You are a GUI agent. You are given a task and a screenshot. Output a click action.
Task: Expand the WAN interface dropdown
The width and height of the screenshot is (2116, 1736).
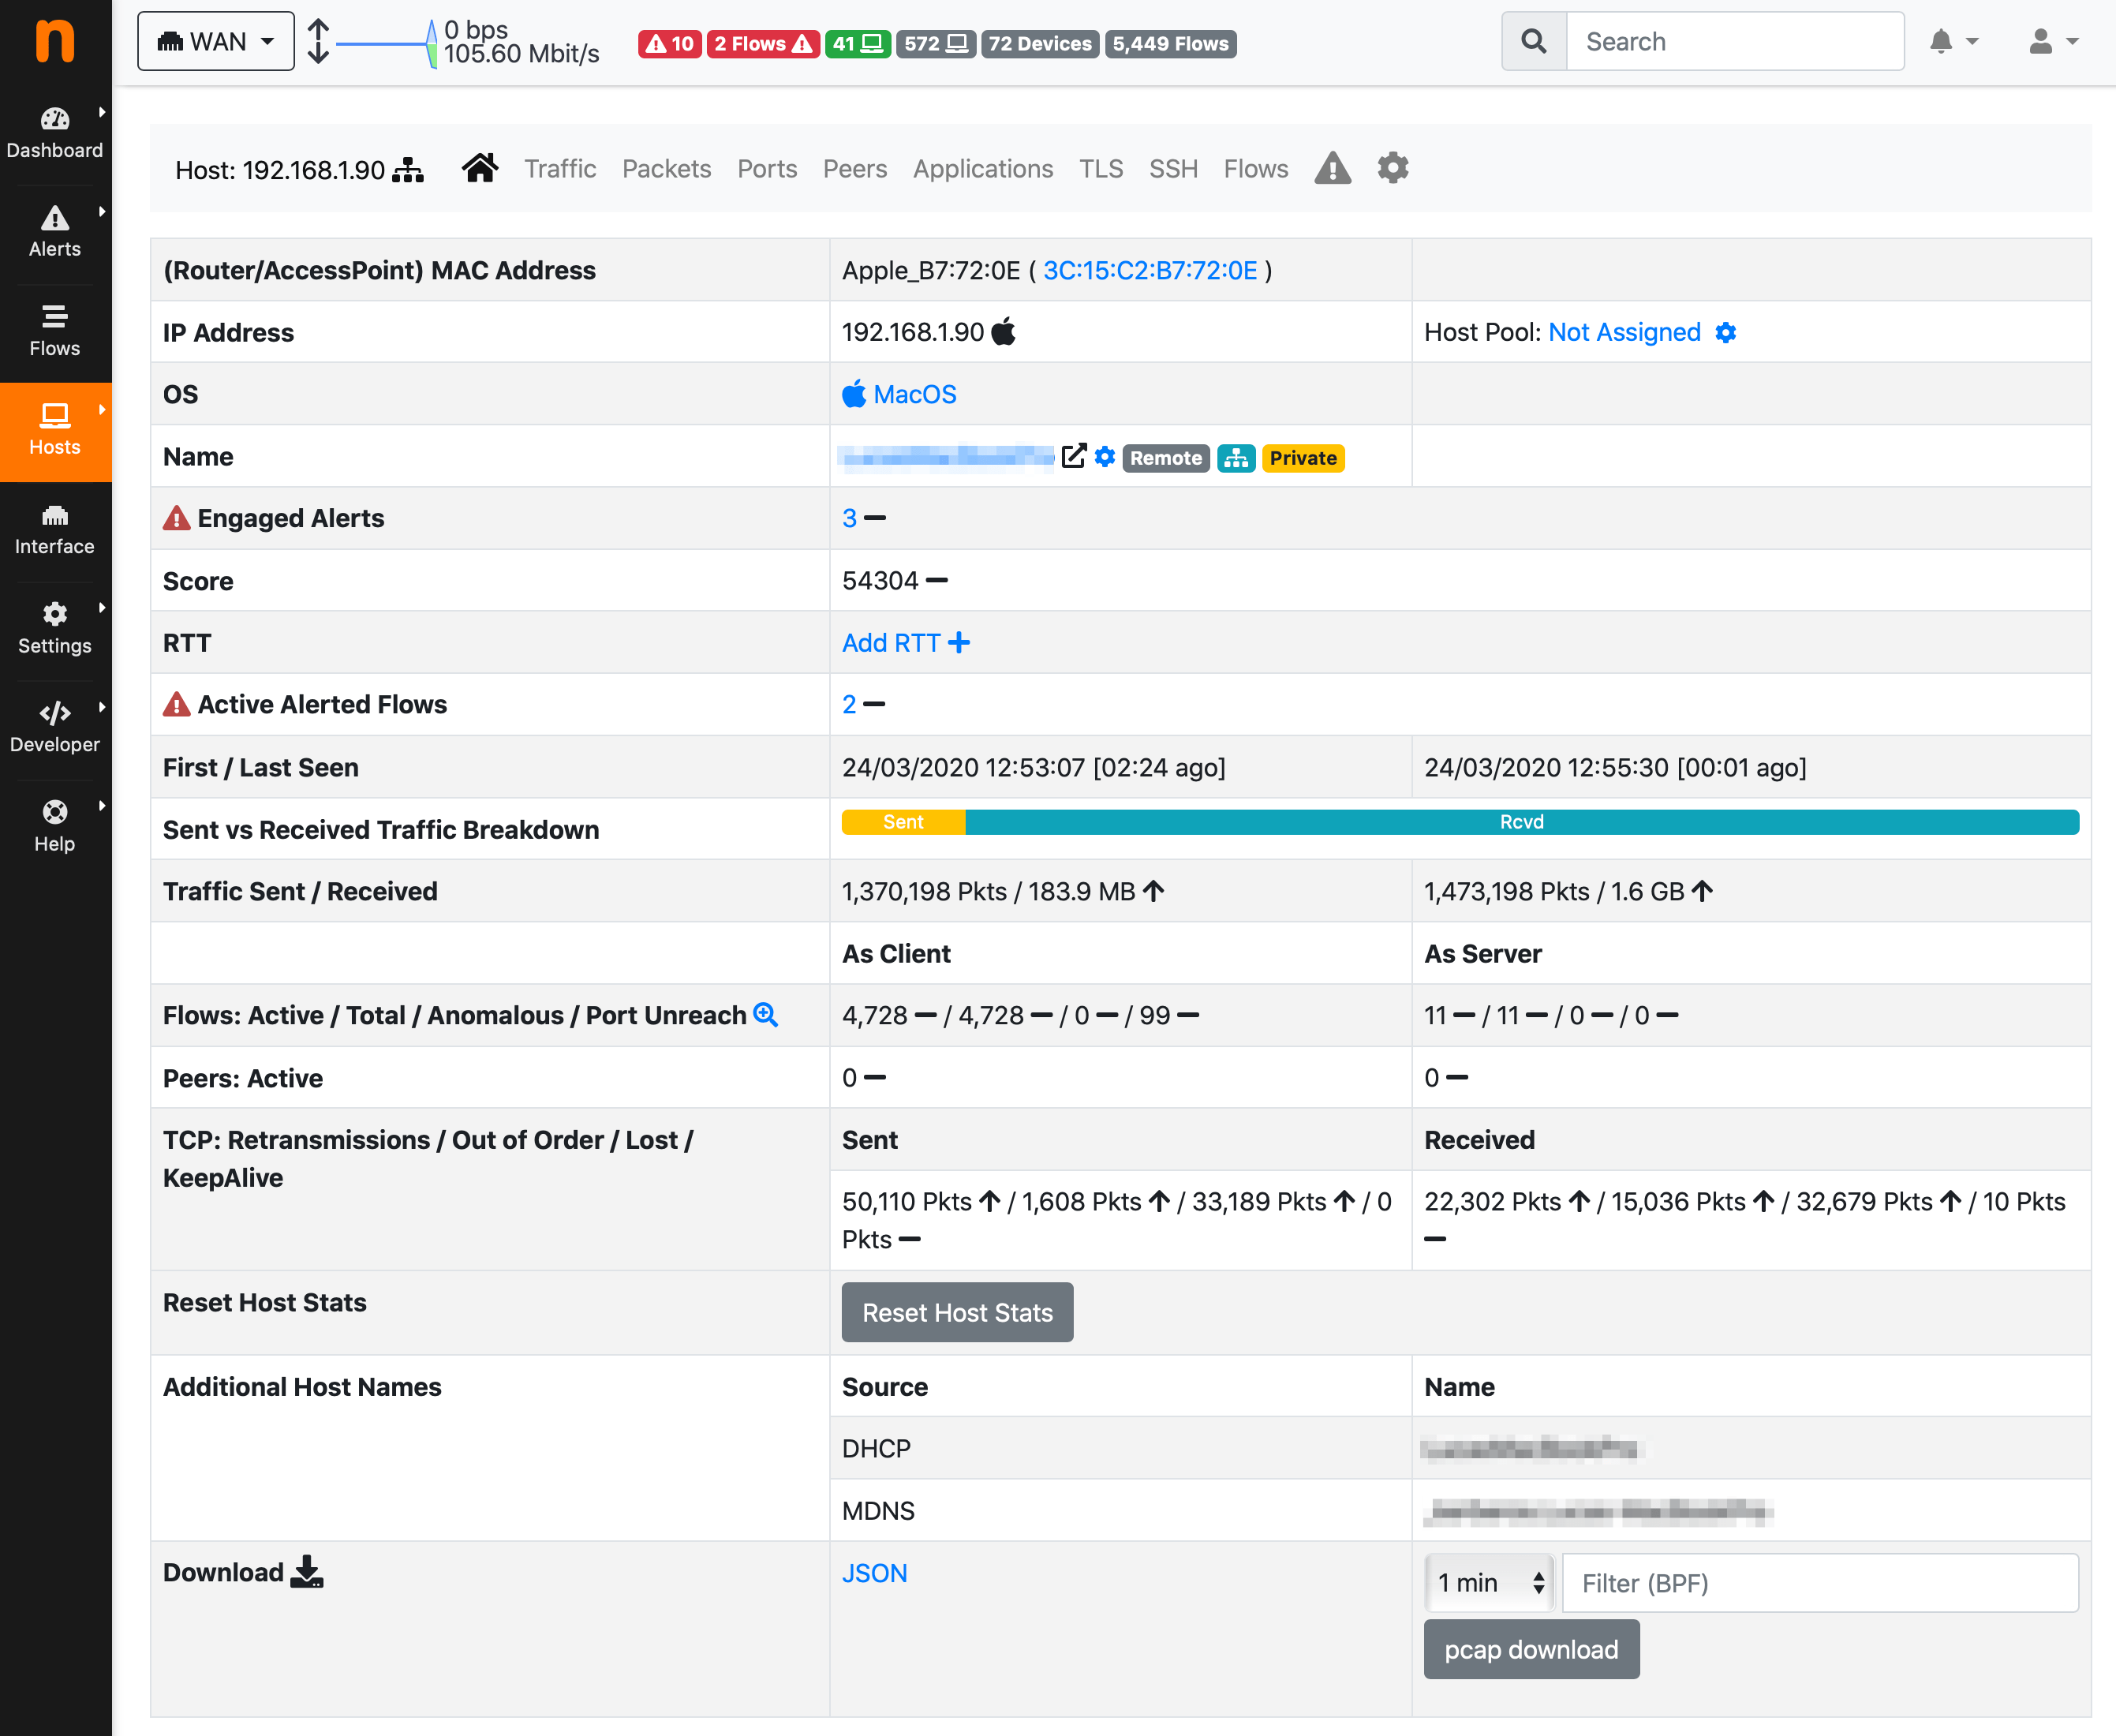click(216, 42)
